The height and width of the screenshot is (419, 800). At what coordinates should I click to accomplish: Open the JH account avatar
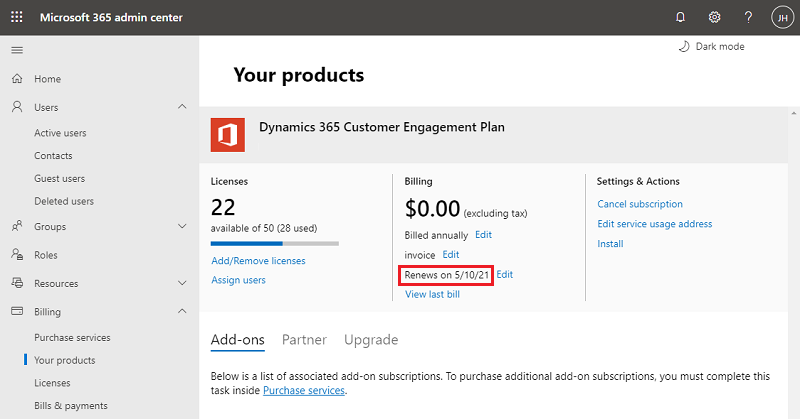click(781, 17)
